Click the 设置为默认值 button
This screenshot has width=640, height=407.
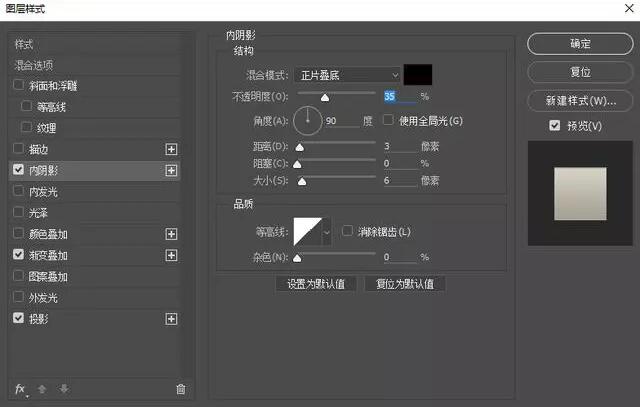(316, 284)
